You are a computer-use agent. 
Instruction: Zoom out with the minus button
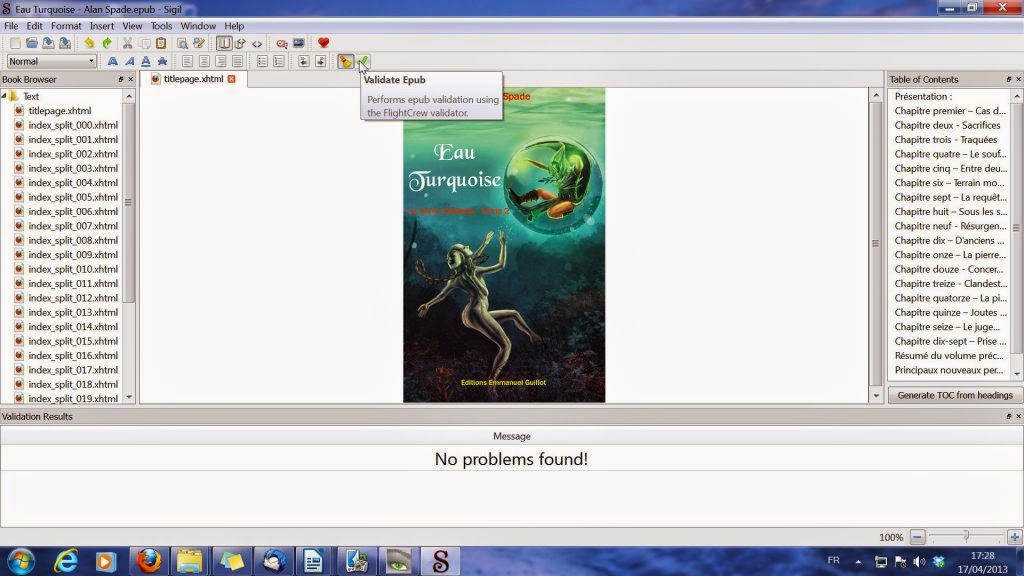918,537
